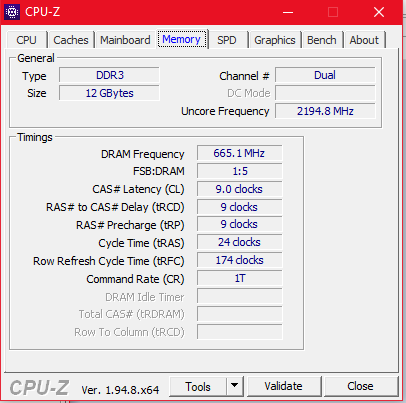Close the window using the X icon
Image resolution: width=406 pixels, height=403 pixels.
pos(379,12)
